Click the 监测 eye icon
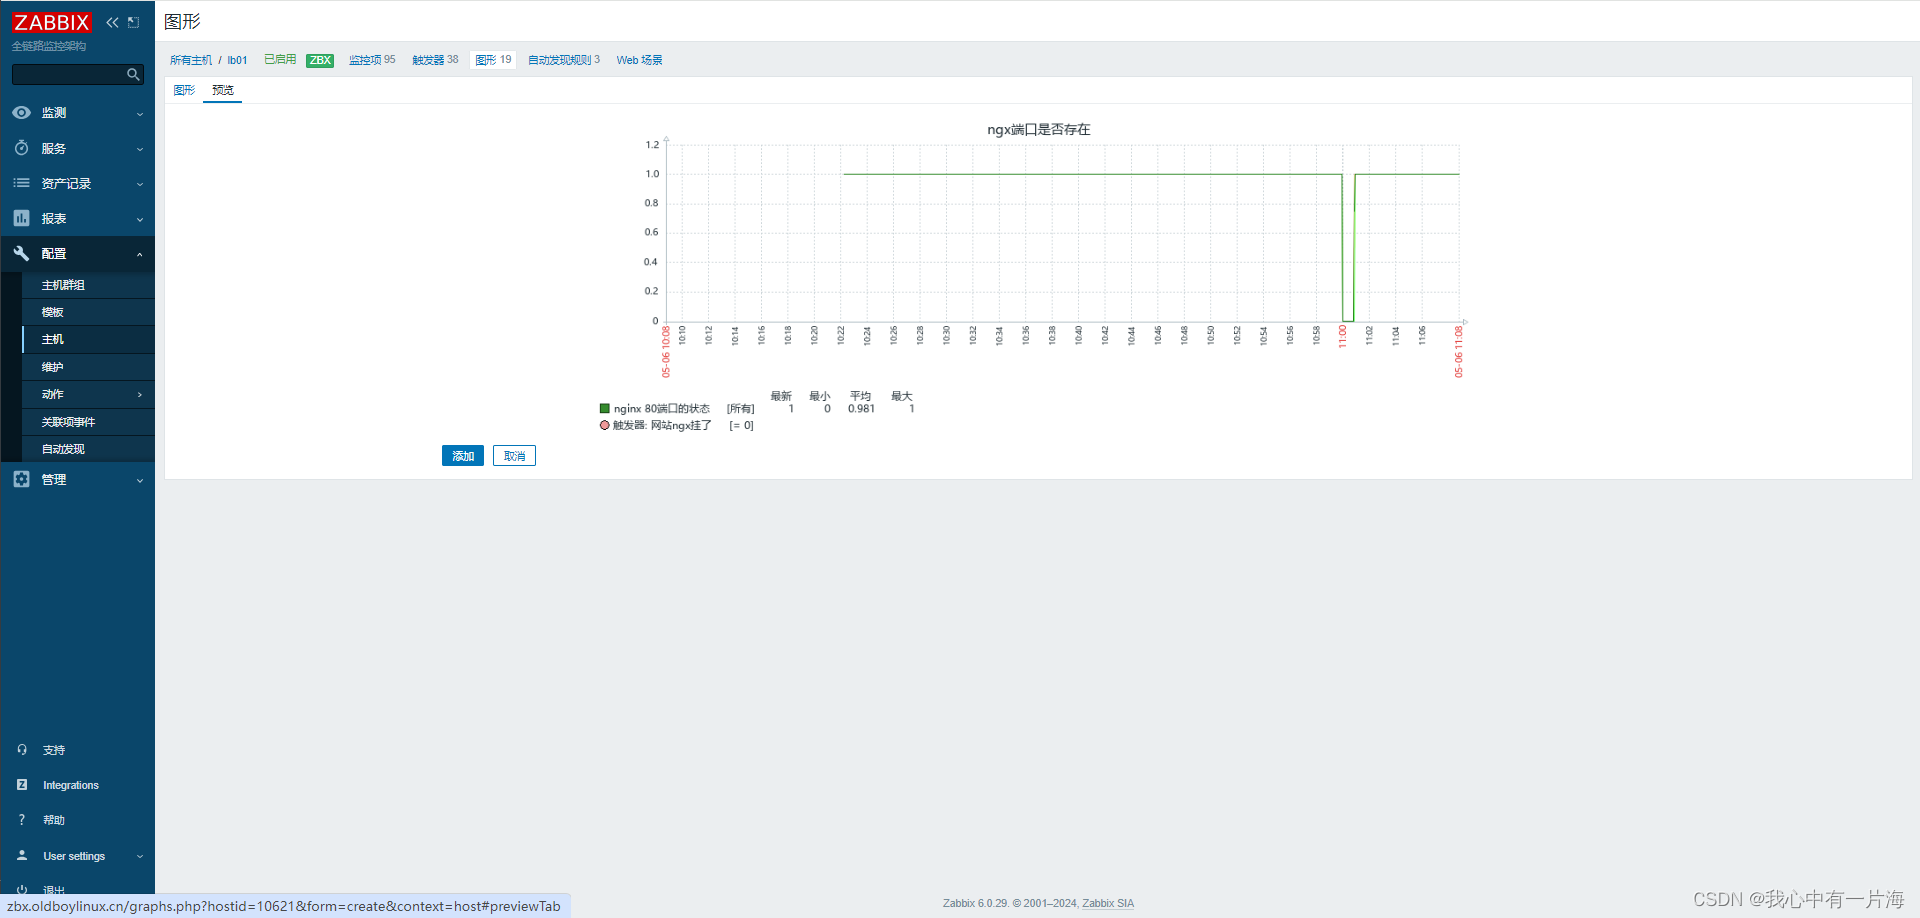Screen dimensions: 1920x918 pos(21,113)
